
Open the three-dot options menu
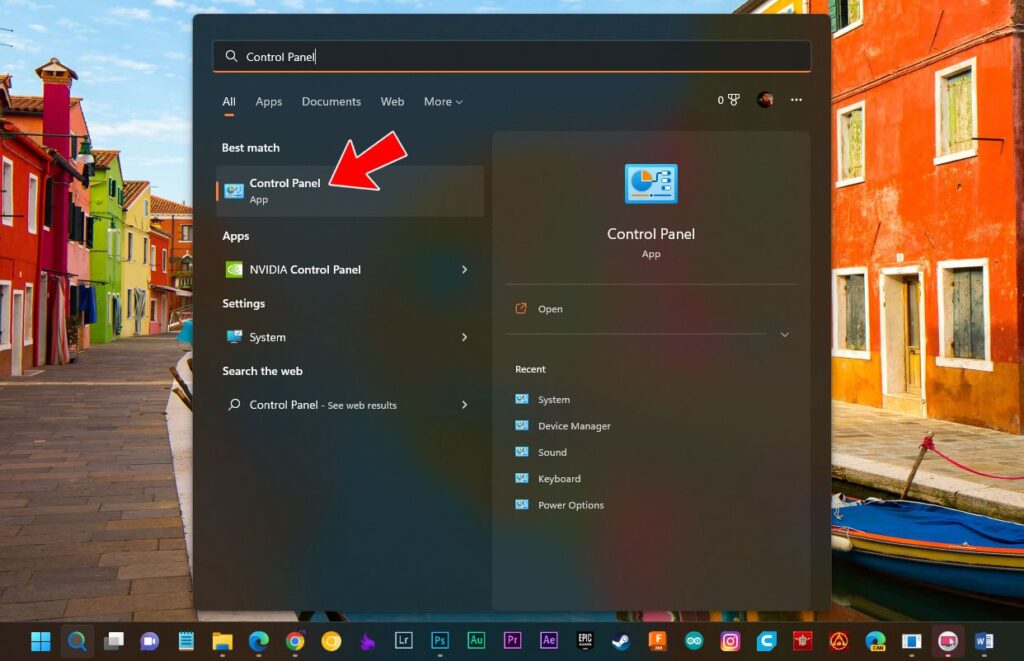pos(796,100)
